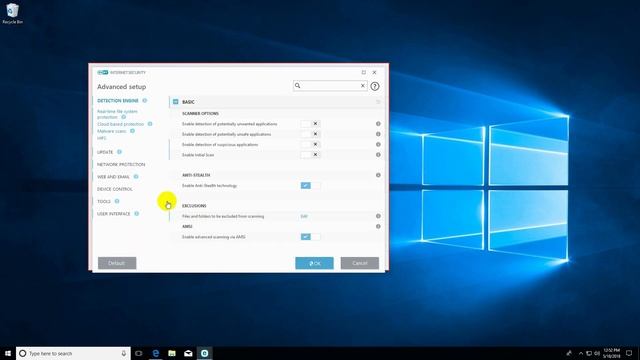Open info icon for AMSI section
This screenshot has width=640, height=360.
click(378, 227)
